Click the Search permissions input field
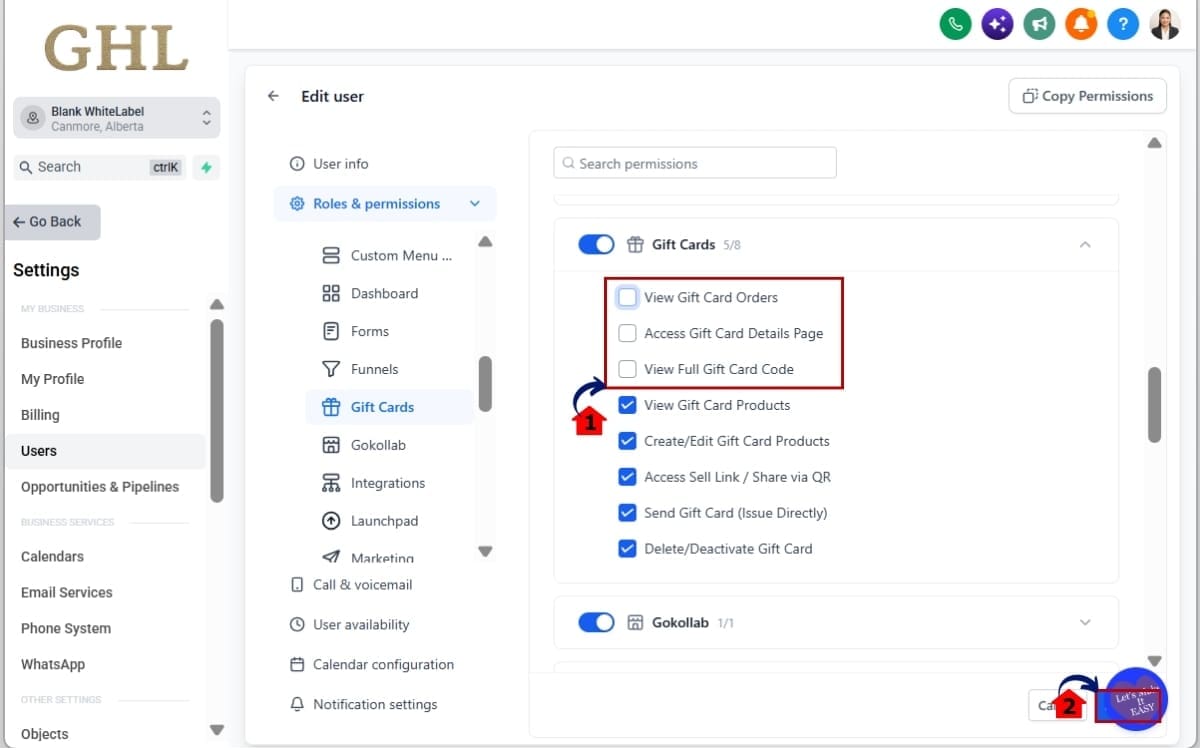The image size is (1200, 750). (x=695, y=163)
